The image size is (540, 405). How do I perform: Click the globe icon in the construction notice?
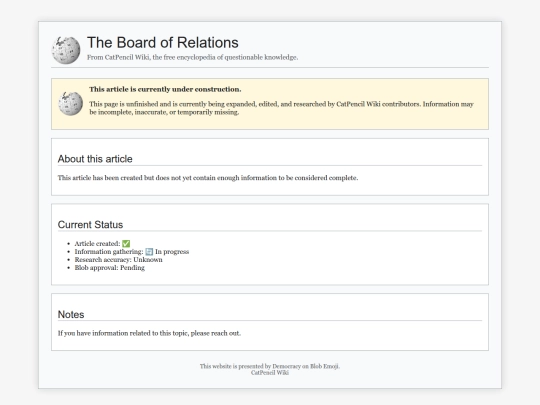(x=71, y=104)
